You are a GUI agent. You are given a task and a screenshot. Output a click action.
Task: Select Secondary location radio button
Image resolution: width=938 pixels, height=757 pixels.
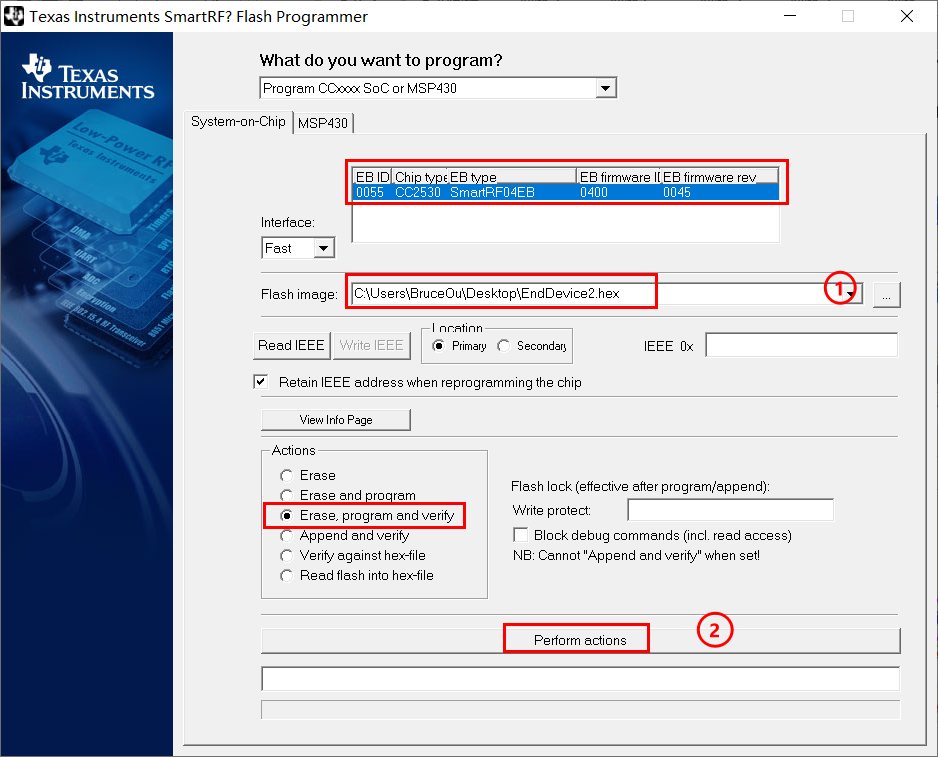[x=505, y=346]
